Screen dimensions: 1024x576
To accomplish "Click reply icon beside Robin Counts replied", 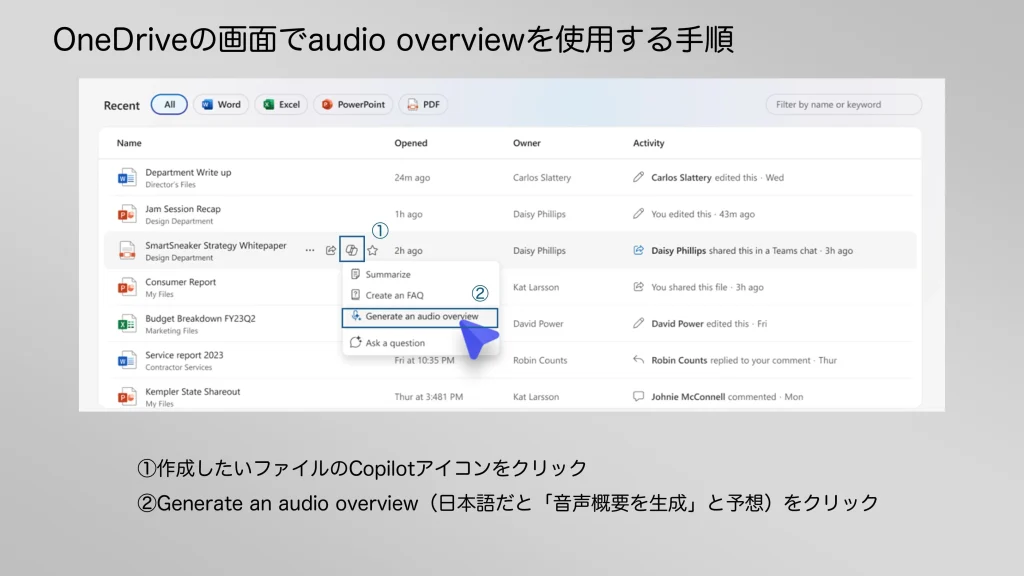I will click(639, 360).
